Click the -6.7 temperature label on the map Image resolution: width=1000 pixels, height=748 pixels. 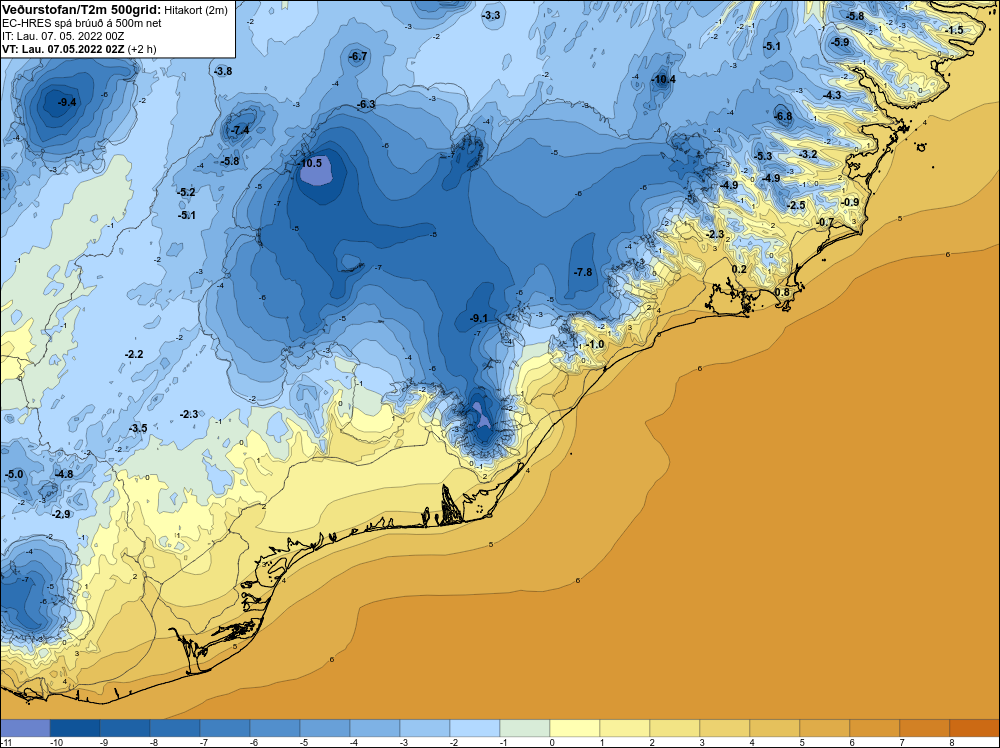click(x=358, y=56)
